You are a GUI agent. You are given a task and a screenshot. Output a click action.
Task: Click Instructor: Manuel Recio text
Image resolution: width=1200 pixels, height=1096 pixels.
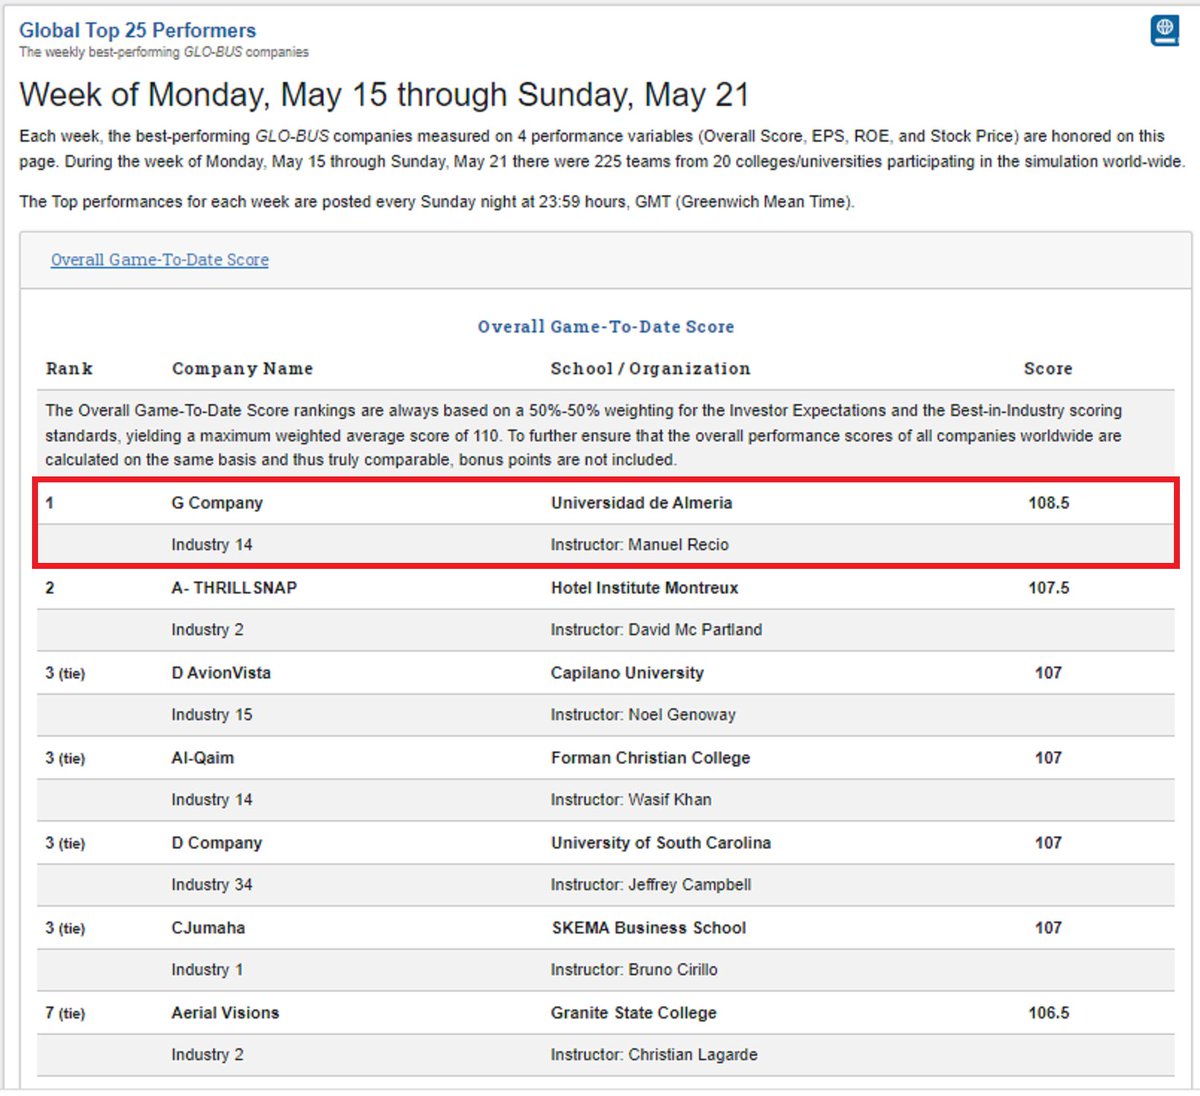tap(639, 545)
